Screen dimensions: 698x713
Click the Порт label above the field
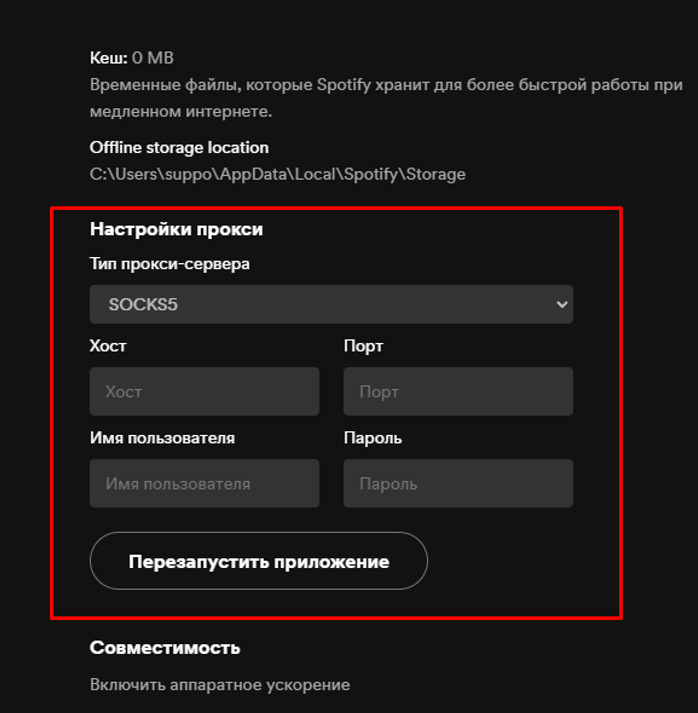click(363, 346)
